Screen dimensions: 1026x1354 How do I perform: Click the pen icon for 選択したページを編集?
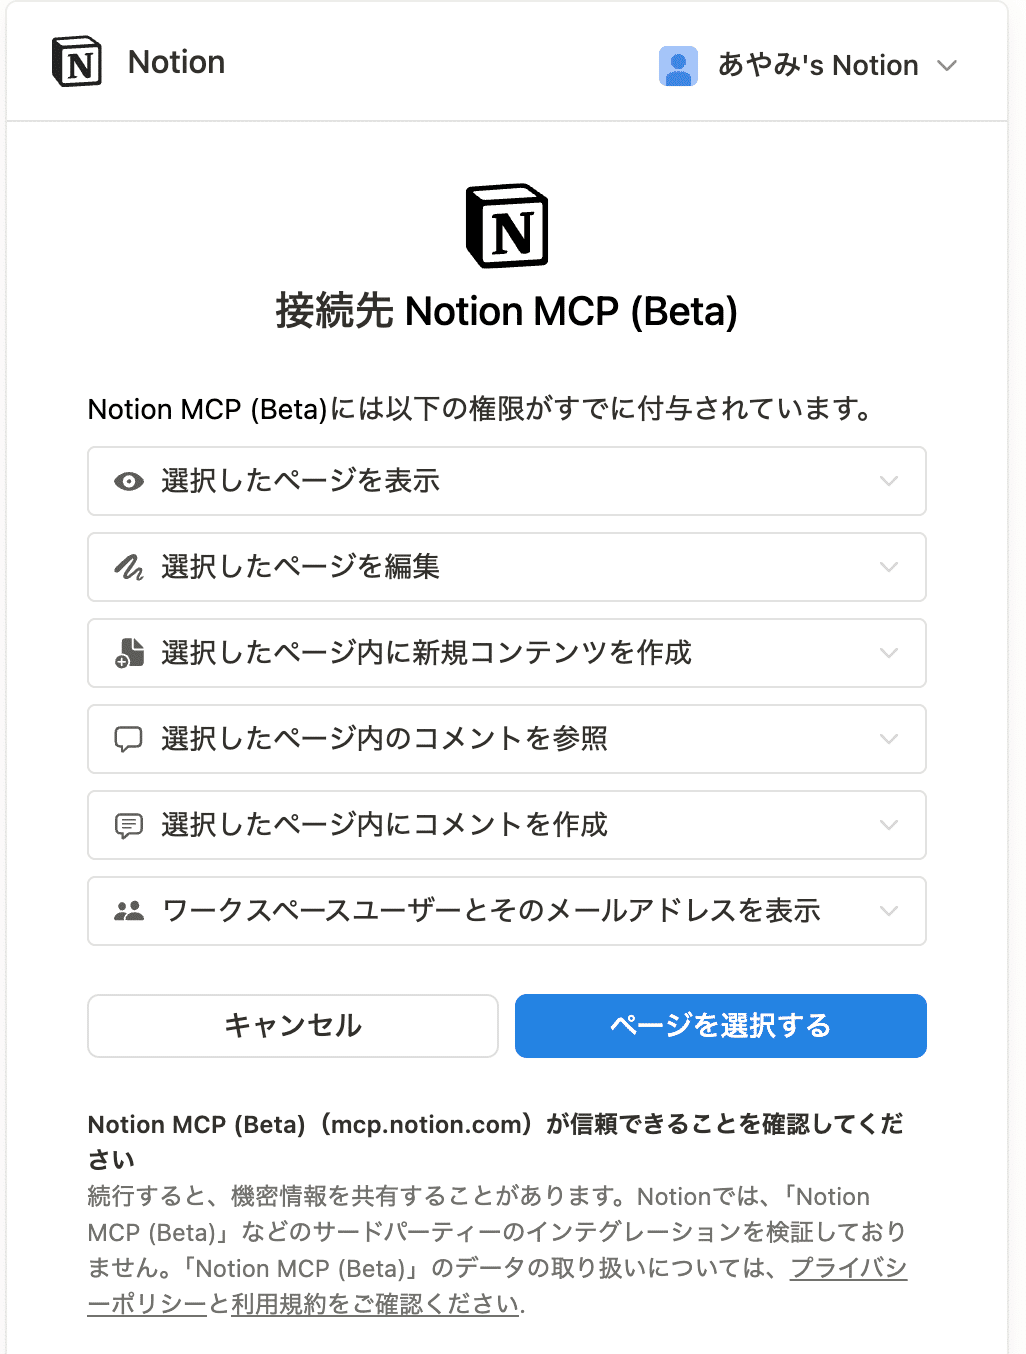point(127,567)
